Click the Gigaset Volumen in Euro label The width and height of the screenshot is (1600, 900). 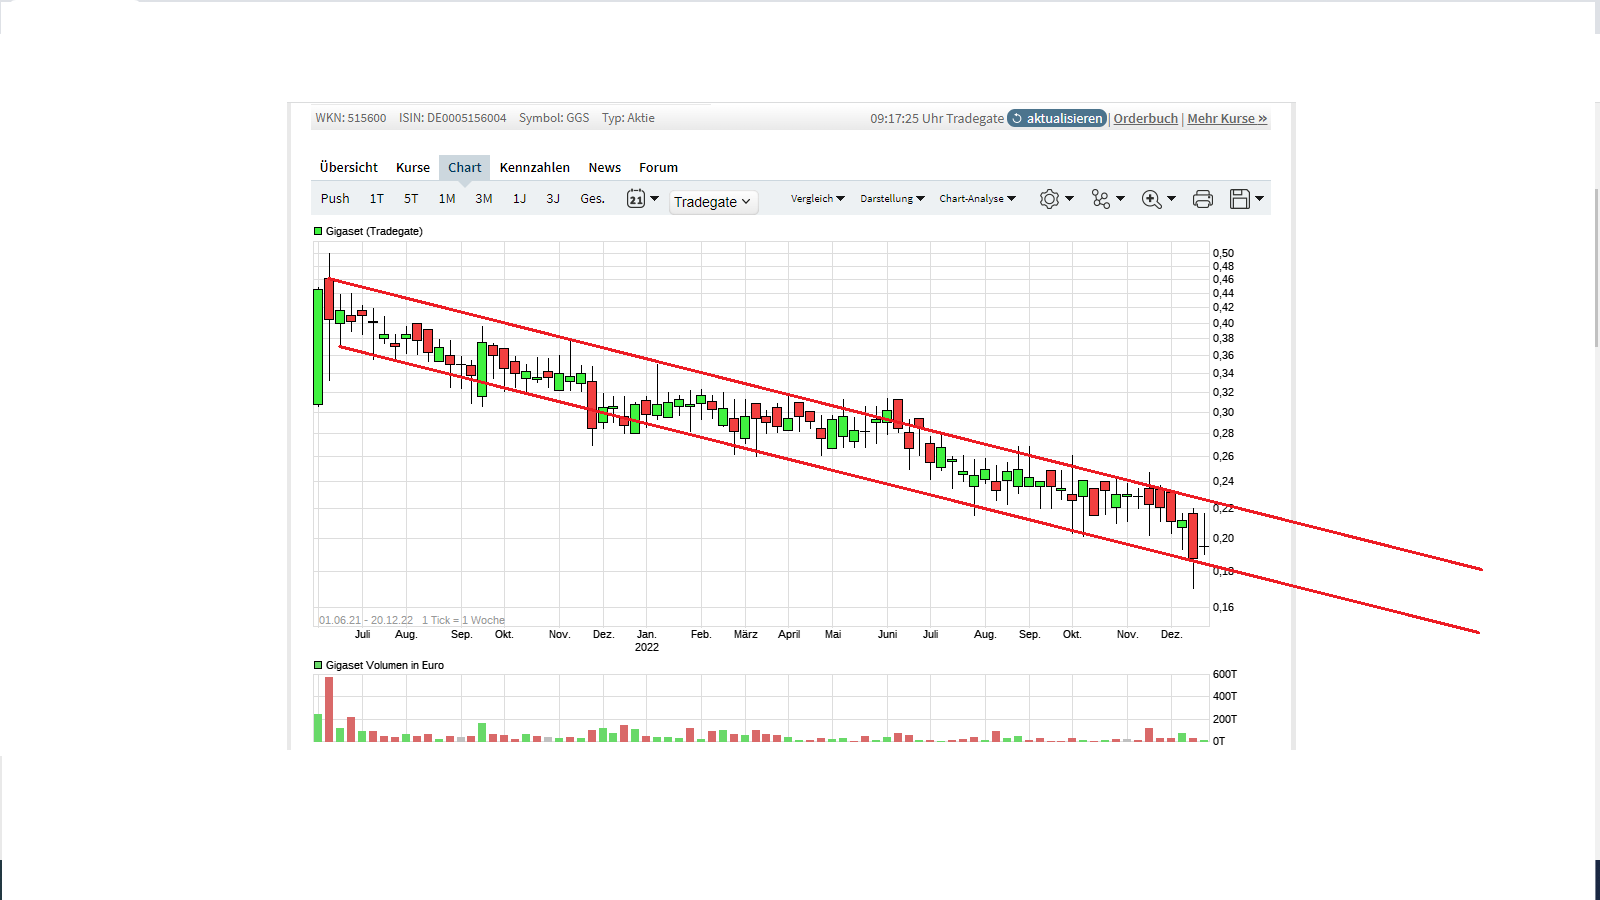coord(385,665)
